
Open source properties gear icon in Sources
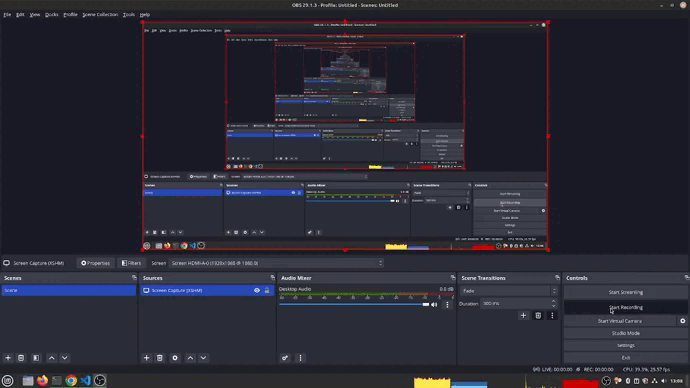[175, 358]
